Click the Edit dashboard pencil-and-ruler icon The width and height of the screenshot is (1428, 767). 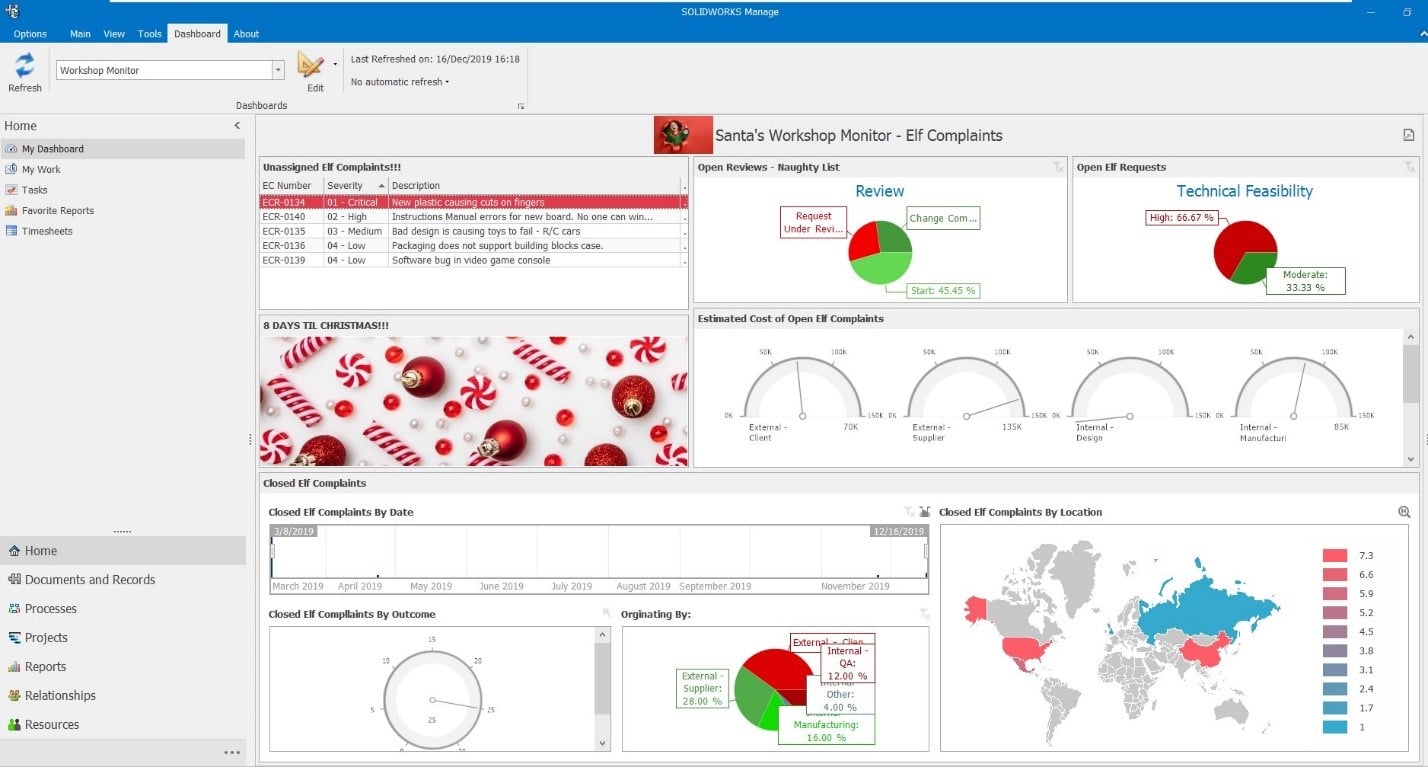311,65
